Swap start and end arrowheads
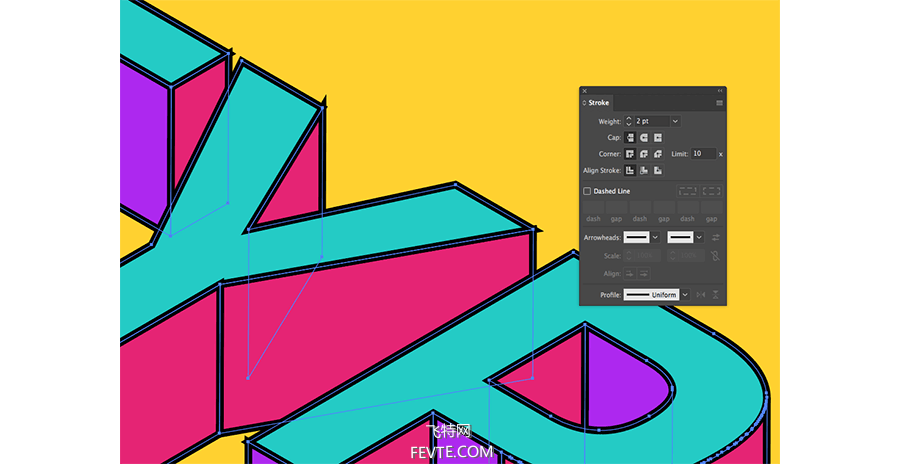The width and height of the screenshot is (900, 464). [x=716, y=237]
